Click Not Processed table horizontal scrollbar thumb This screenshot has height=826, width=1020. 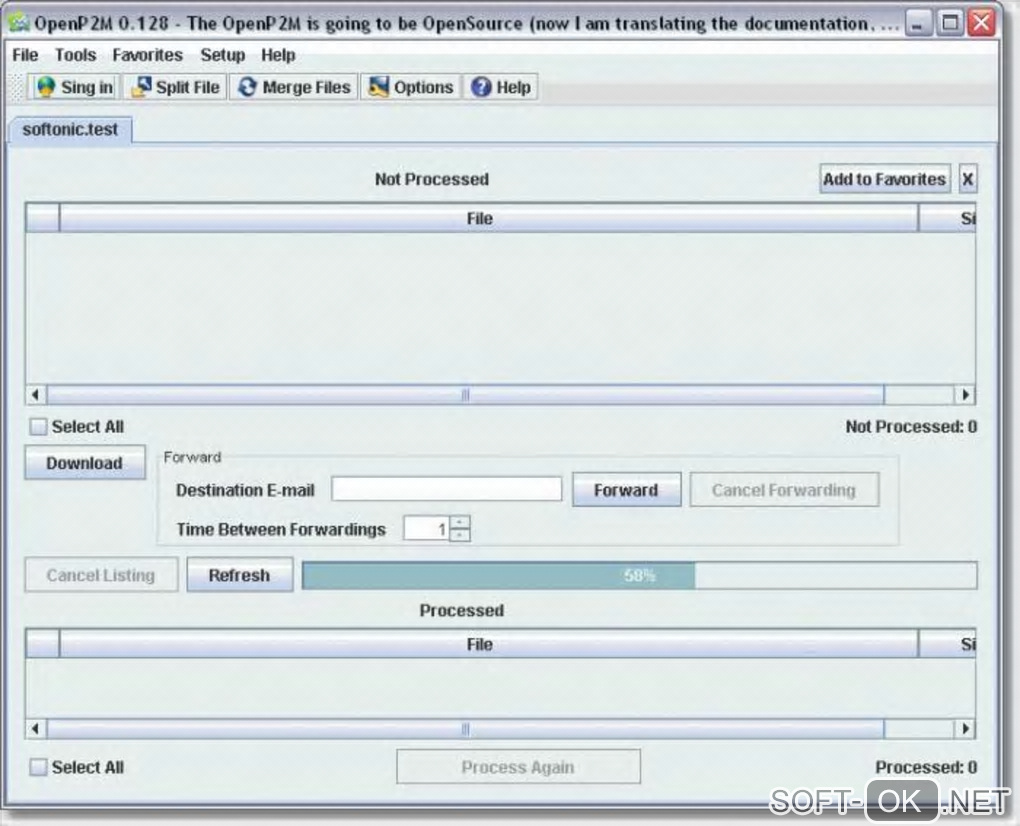466,395
